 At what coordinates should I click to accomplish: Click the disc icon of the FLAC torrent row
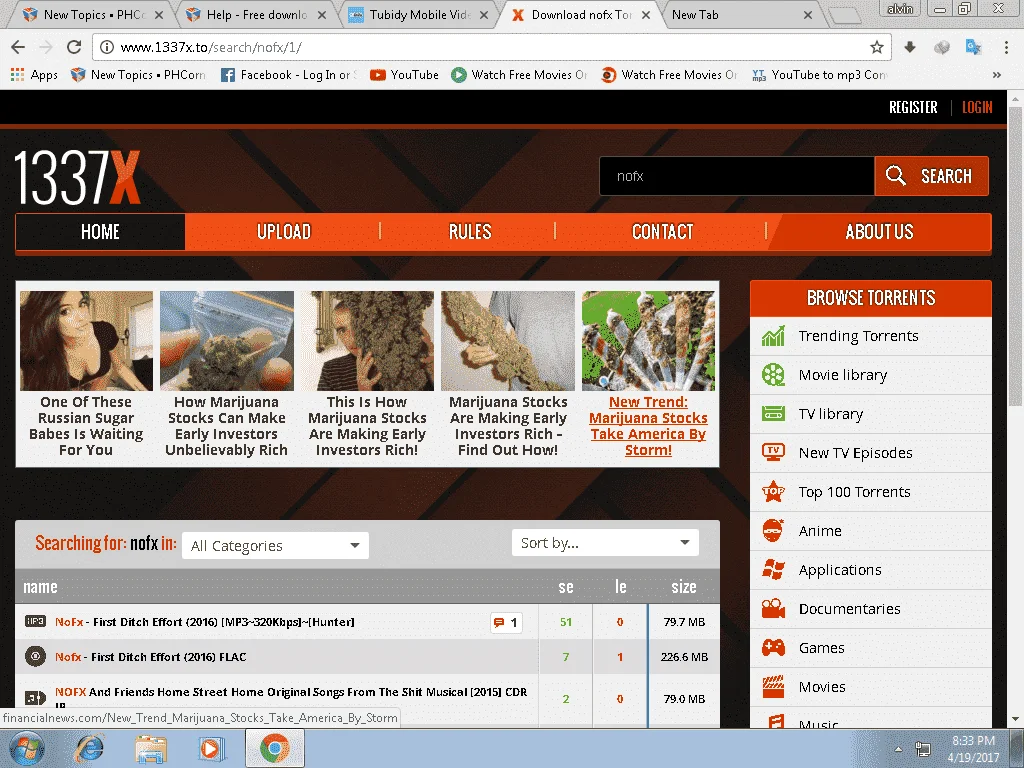pyautogui.click(x=35, y=656)
